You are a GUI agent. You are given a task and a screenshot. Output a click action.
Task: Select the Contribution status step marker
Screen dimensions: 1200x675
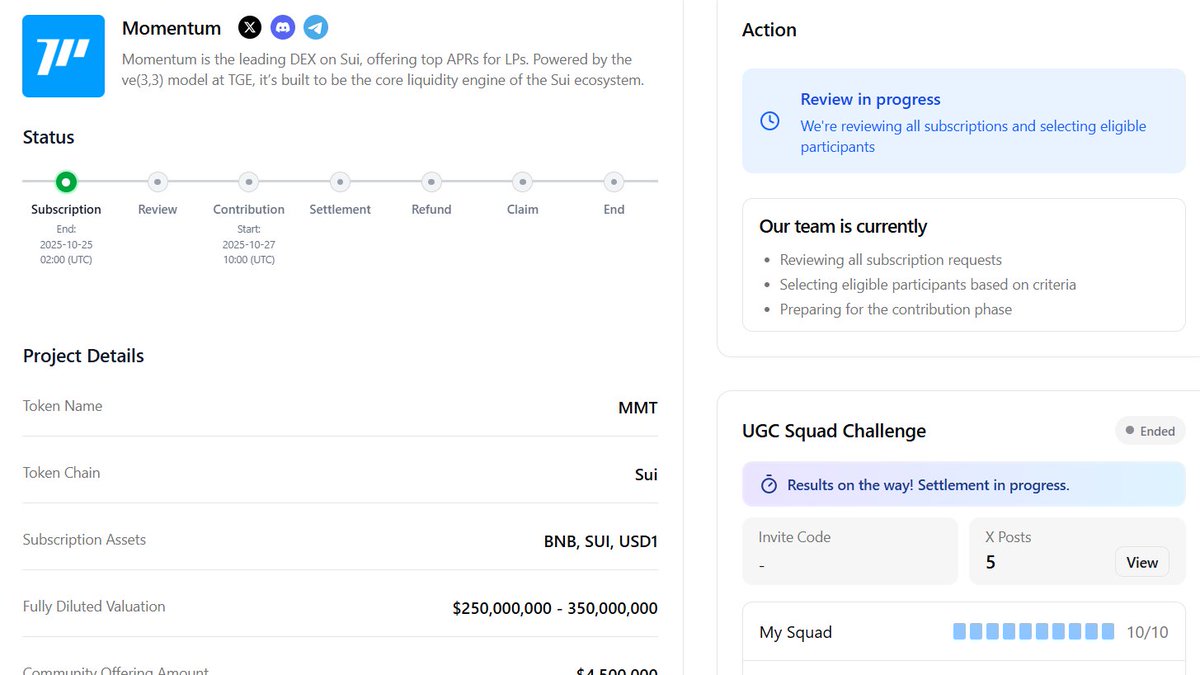coord(249,182)
